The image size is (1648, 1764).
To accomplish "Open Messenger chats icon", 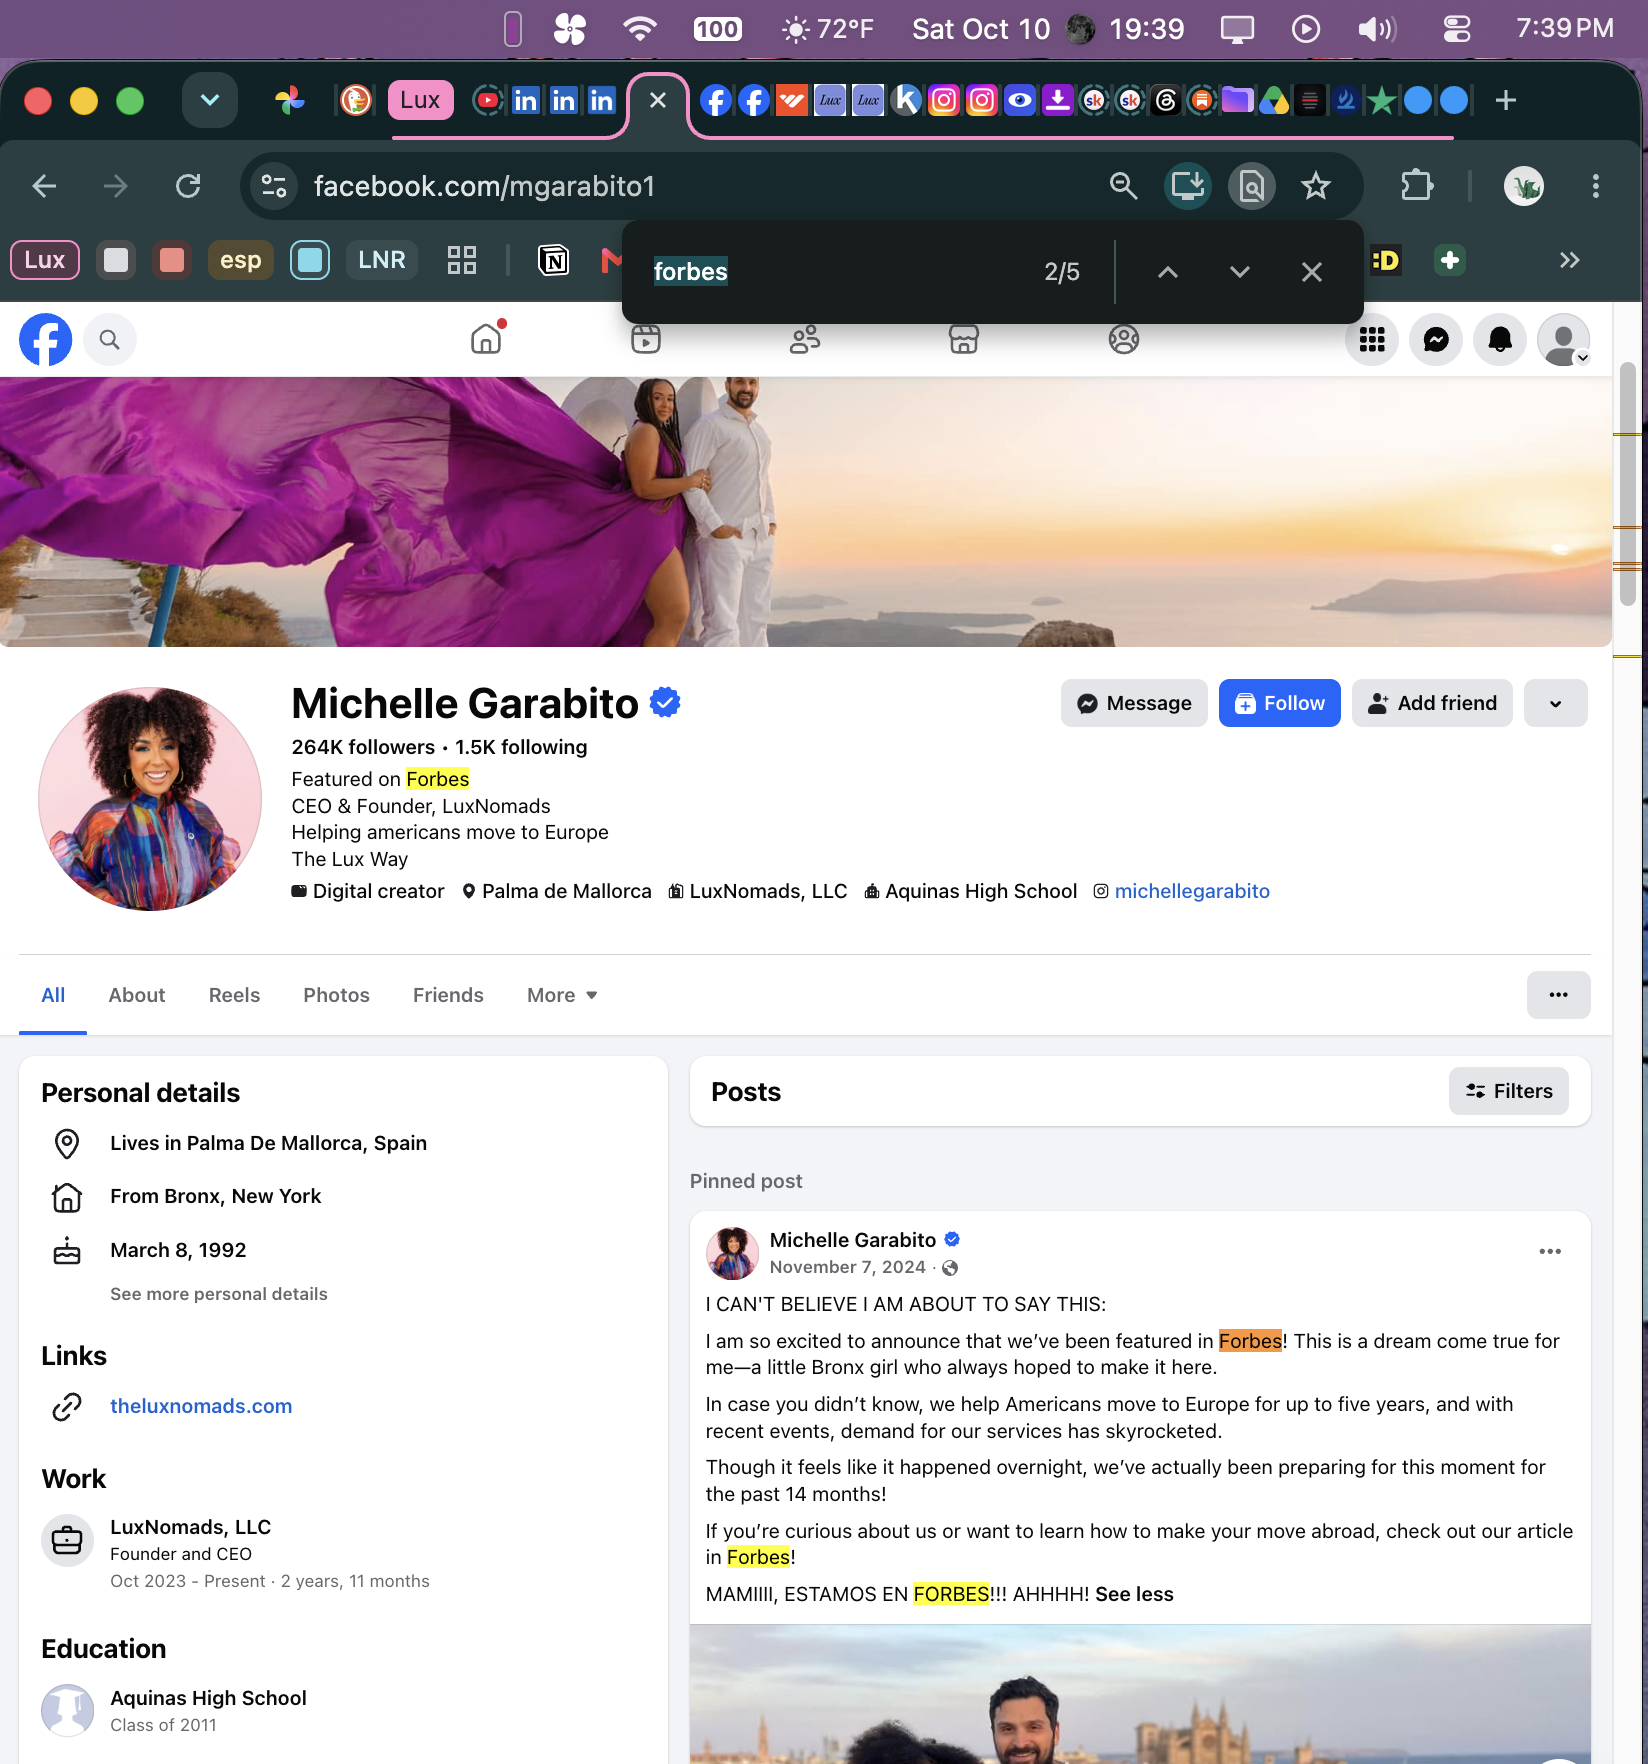I will (1436, 340).
